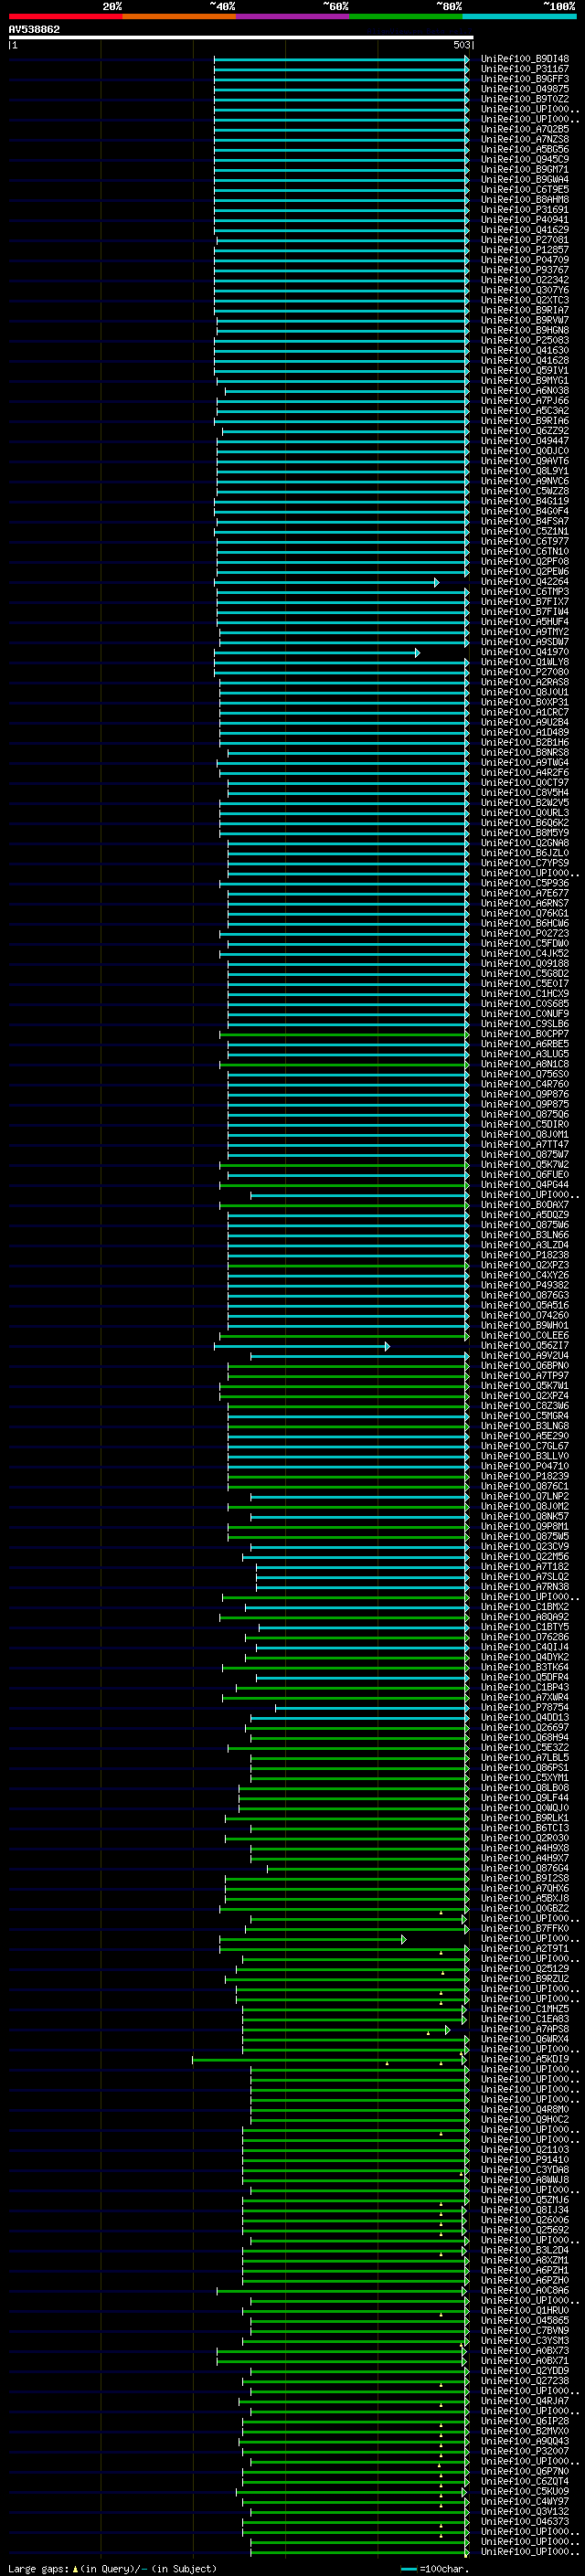Select hit label UniRef100_P40941
Screen dimensions: 585x2576
525,220
